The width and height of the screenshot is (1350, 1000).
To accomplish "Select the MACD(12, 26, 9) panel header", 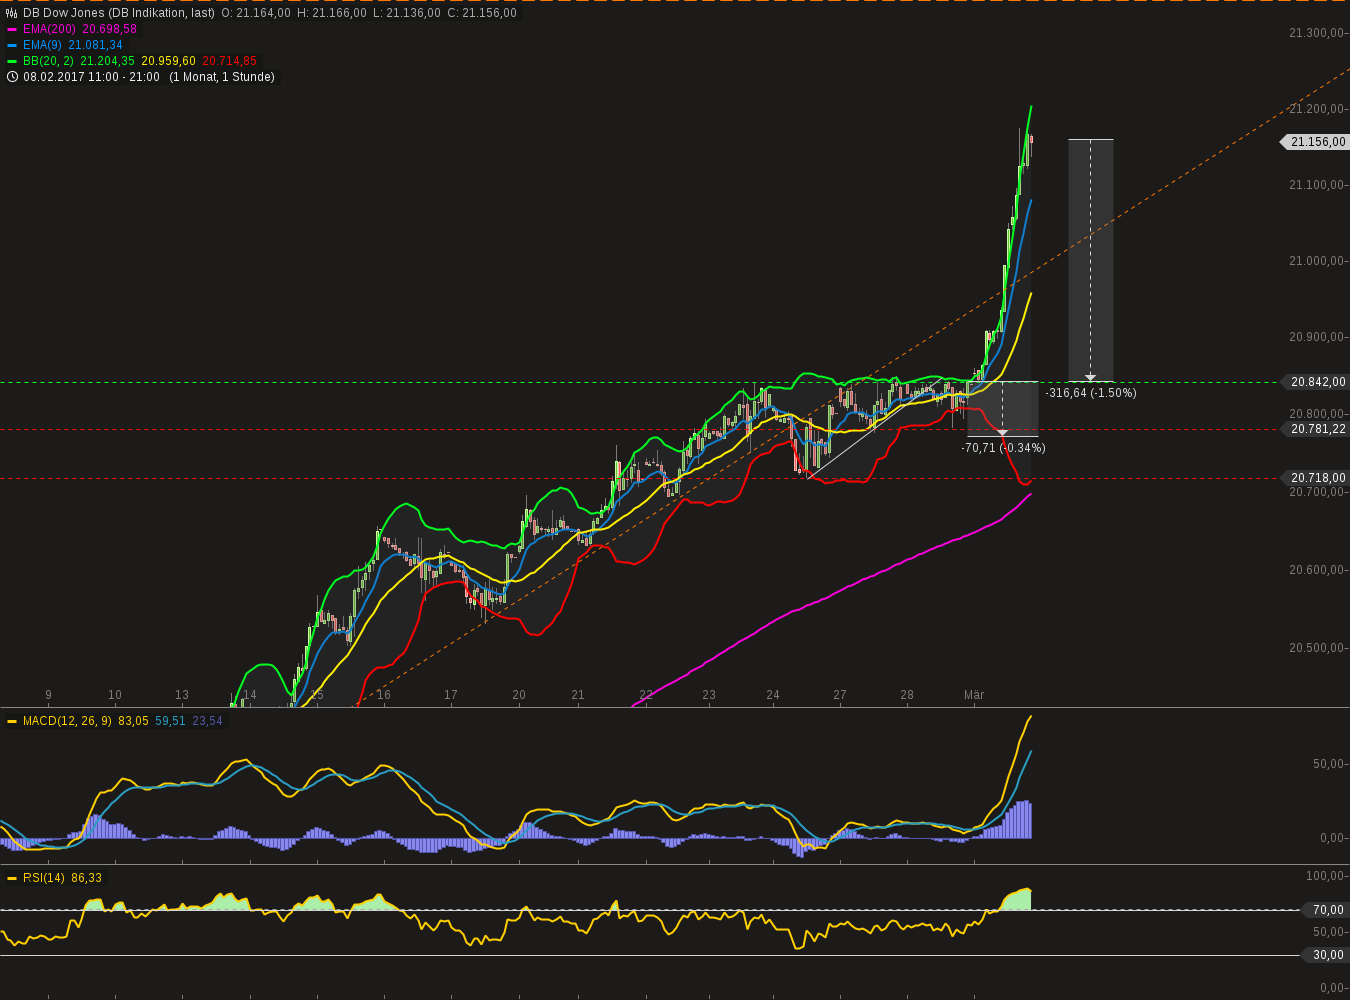I will [66, 720].
